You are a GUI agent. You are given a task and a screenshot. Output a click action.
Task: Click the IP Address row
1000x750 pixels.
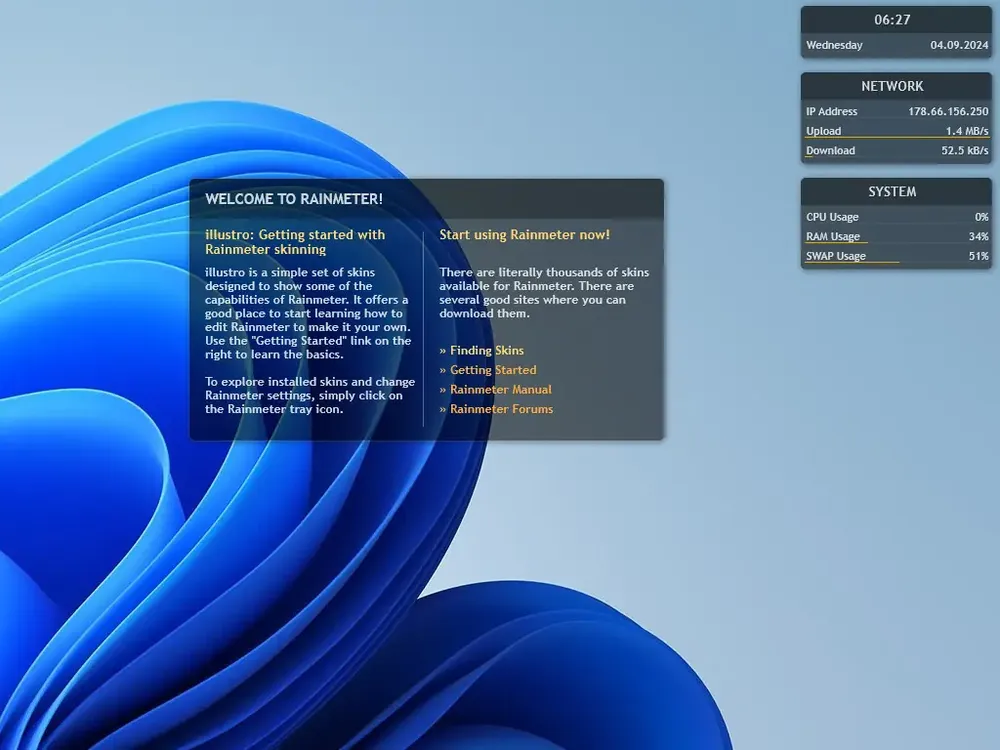(896, 111)
